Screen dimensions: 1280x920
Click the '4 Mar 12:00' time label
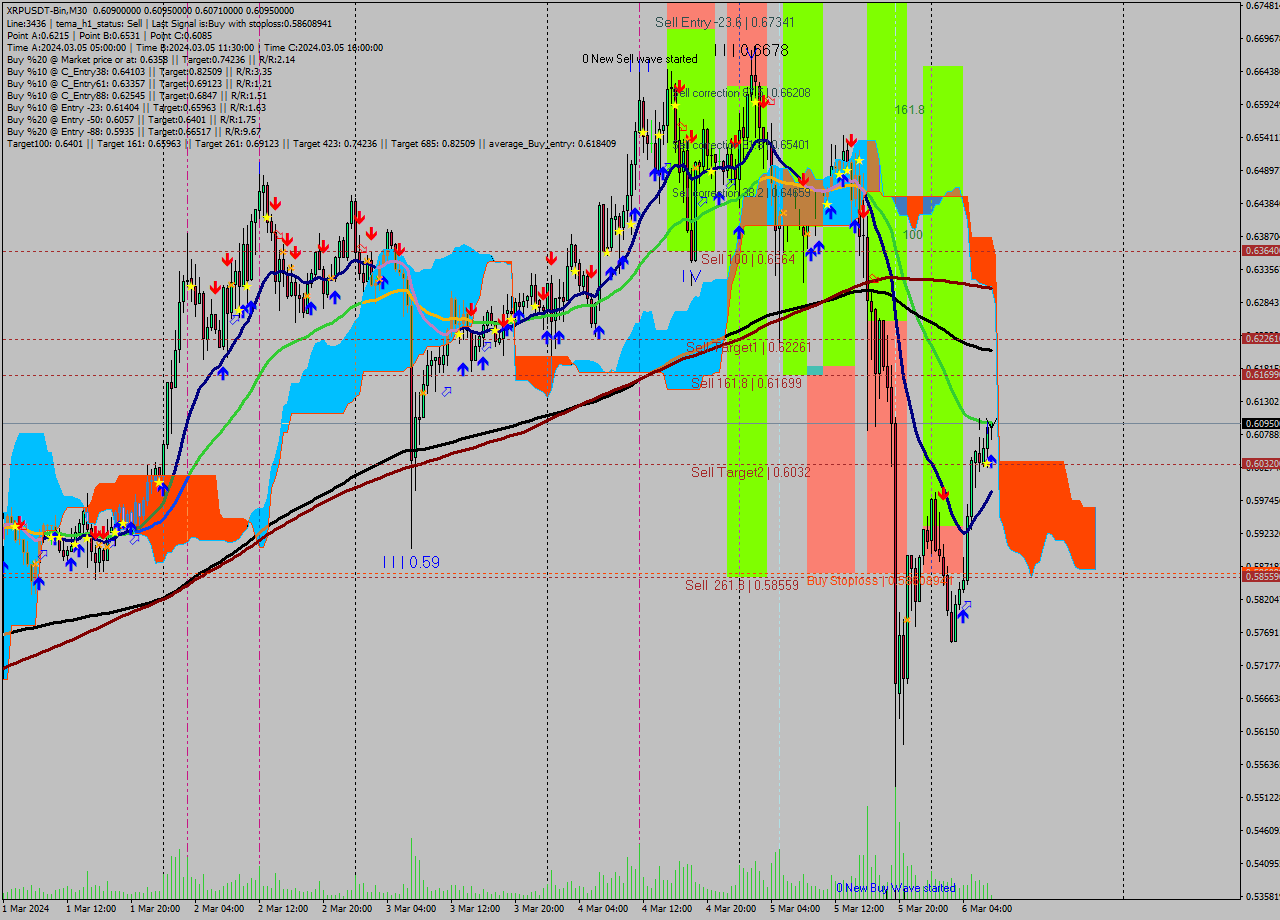pos(667,909)
